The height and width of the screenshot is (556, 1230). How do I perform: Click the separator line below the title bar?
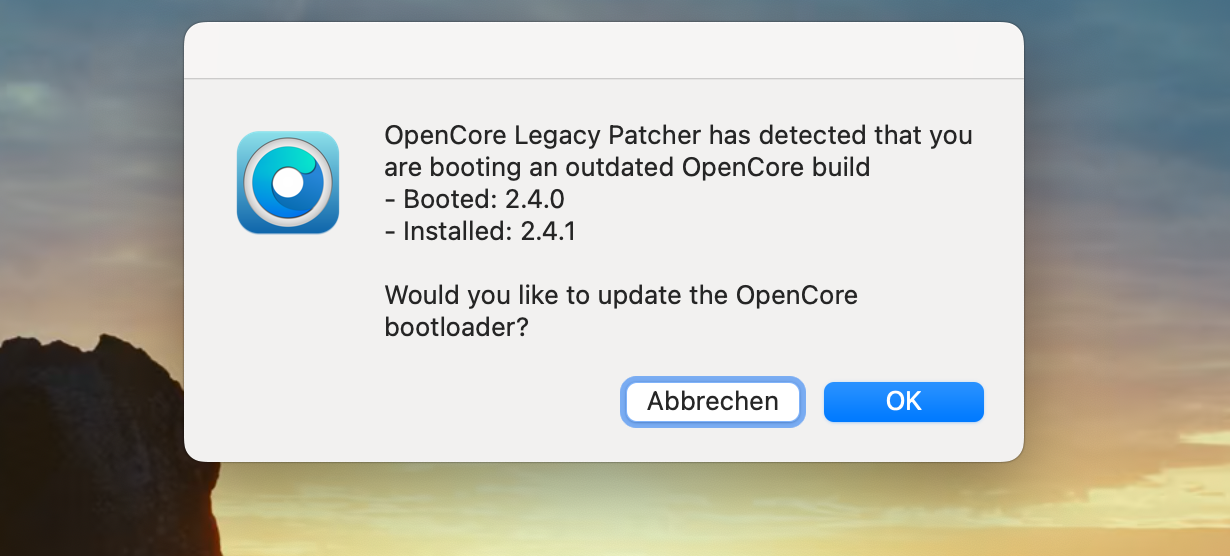[x=603, y=78]
